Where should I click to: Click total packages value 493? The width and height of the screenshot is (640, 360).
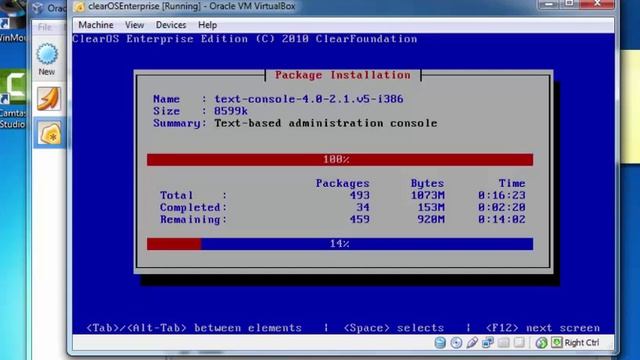(359, 195)
